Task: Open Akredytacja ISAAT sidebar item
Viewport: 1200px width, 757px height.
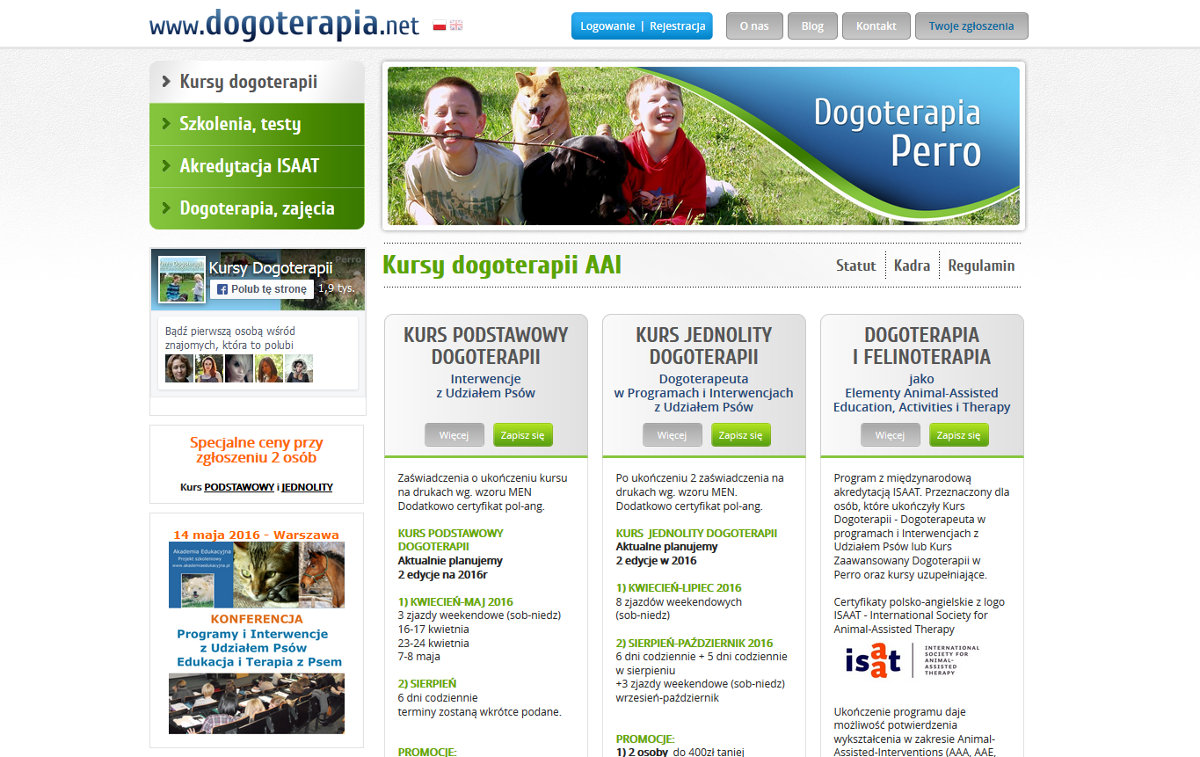Action: [257, 166]
